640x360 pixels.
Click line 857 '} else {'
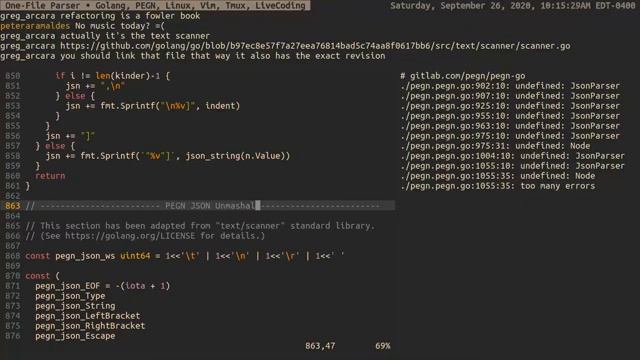55,146
